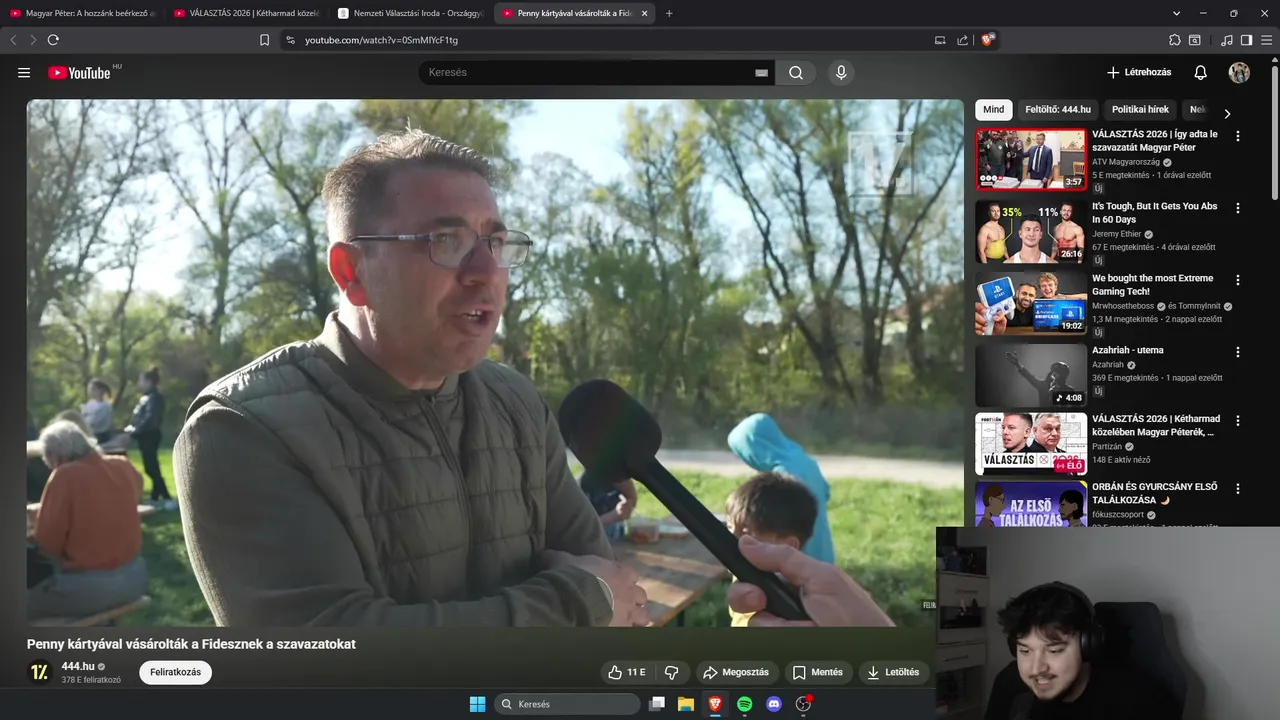Open the tab search window icon in the toolbar

tap(1195, 40)
